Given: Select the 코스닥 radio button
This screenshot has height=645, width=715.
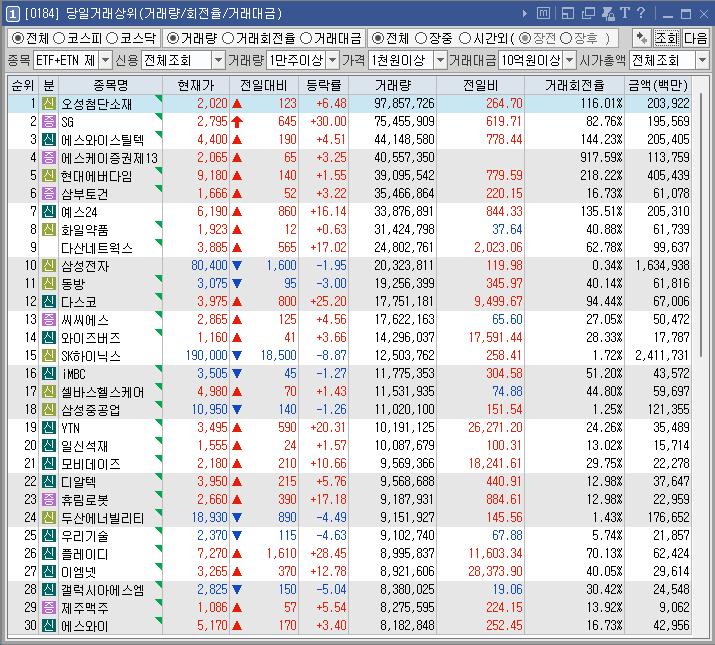Looking at the screenshot, I should coord(112,38).
